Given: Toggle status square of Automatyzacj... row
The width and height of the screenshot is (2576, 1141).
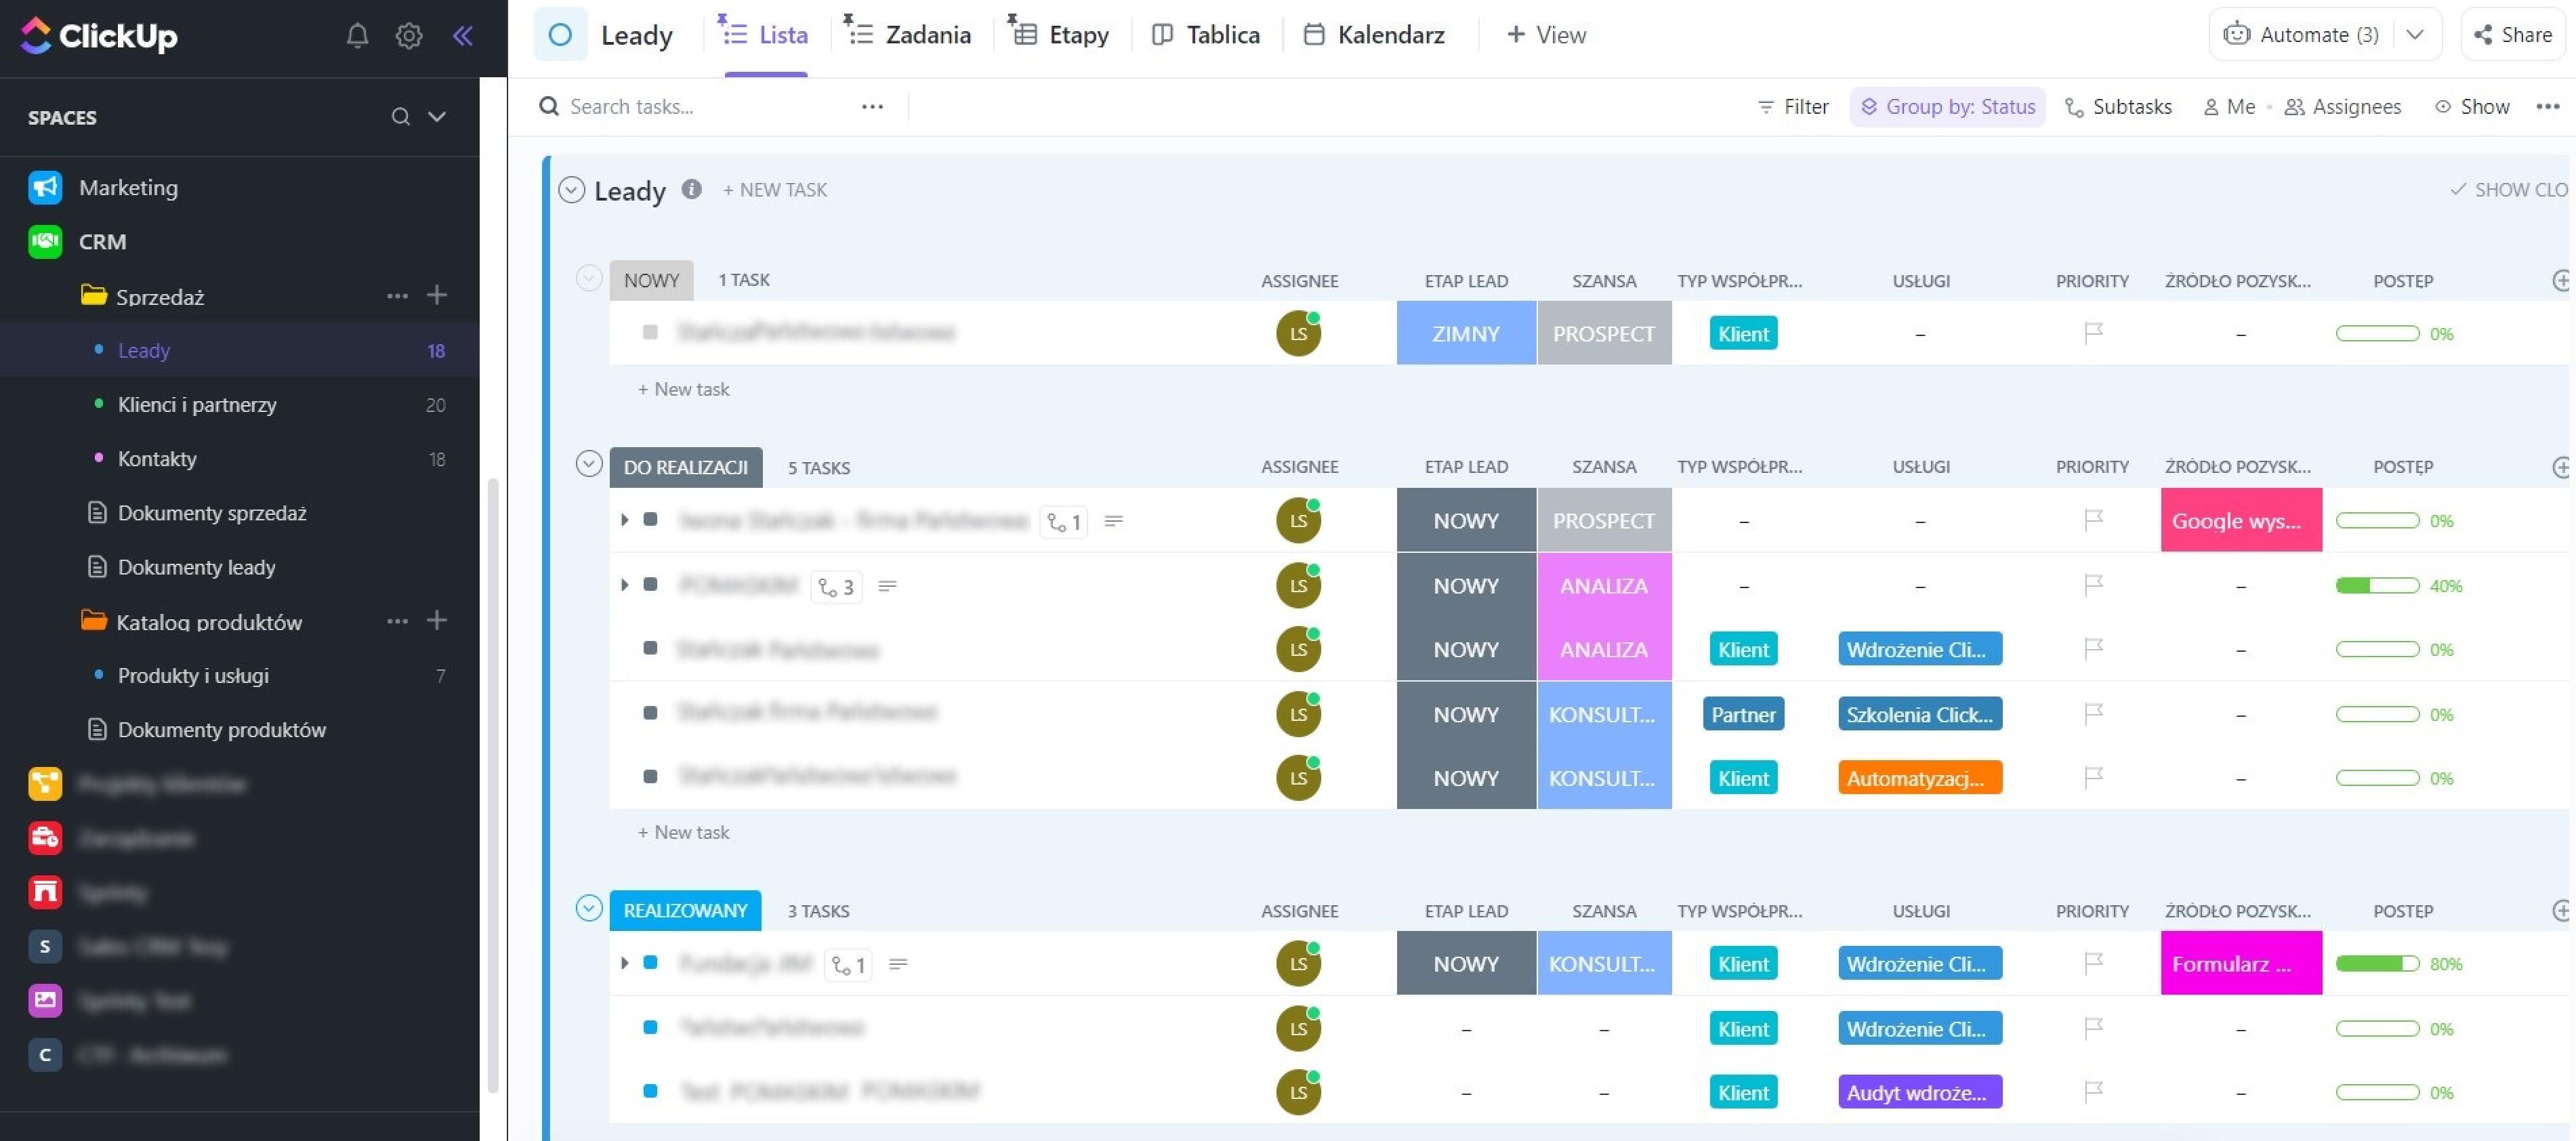Looking at the screenshot, I should 650,776.
